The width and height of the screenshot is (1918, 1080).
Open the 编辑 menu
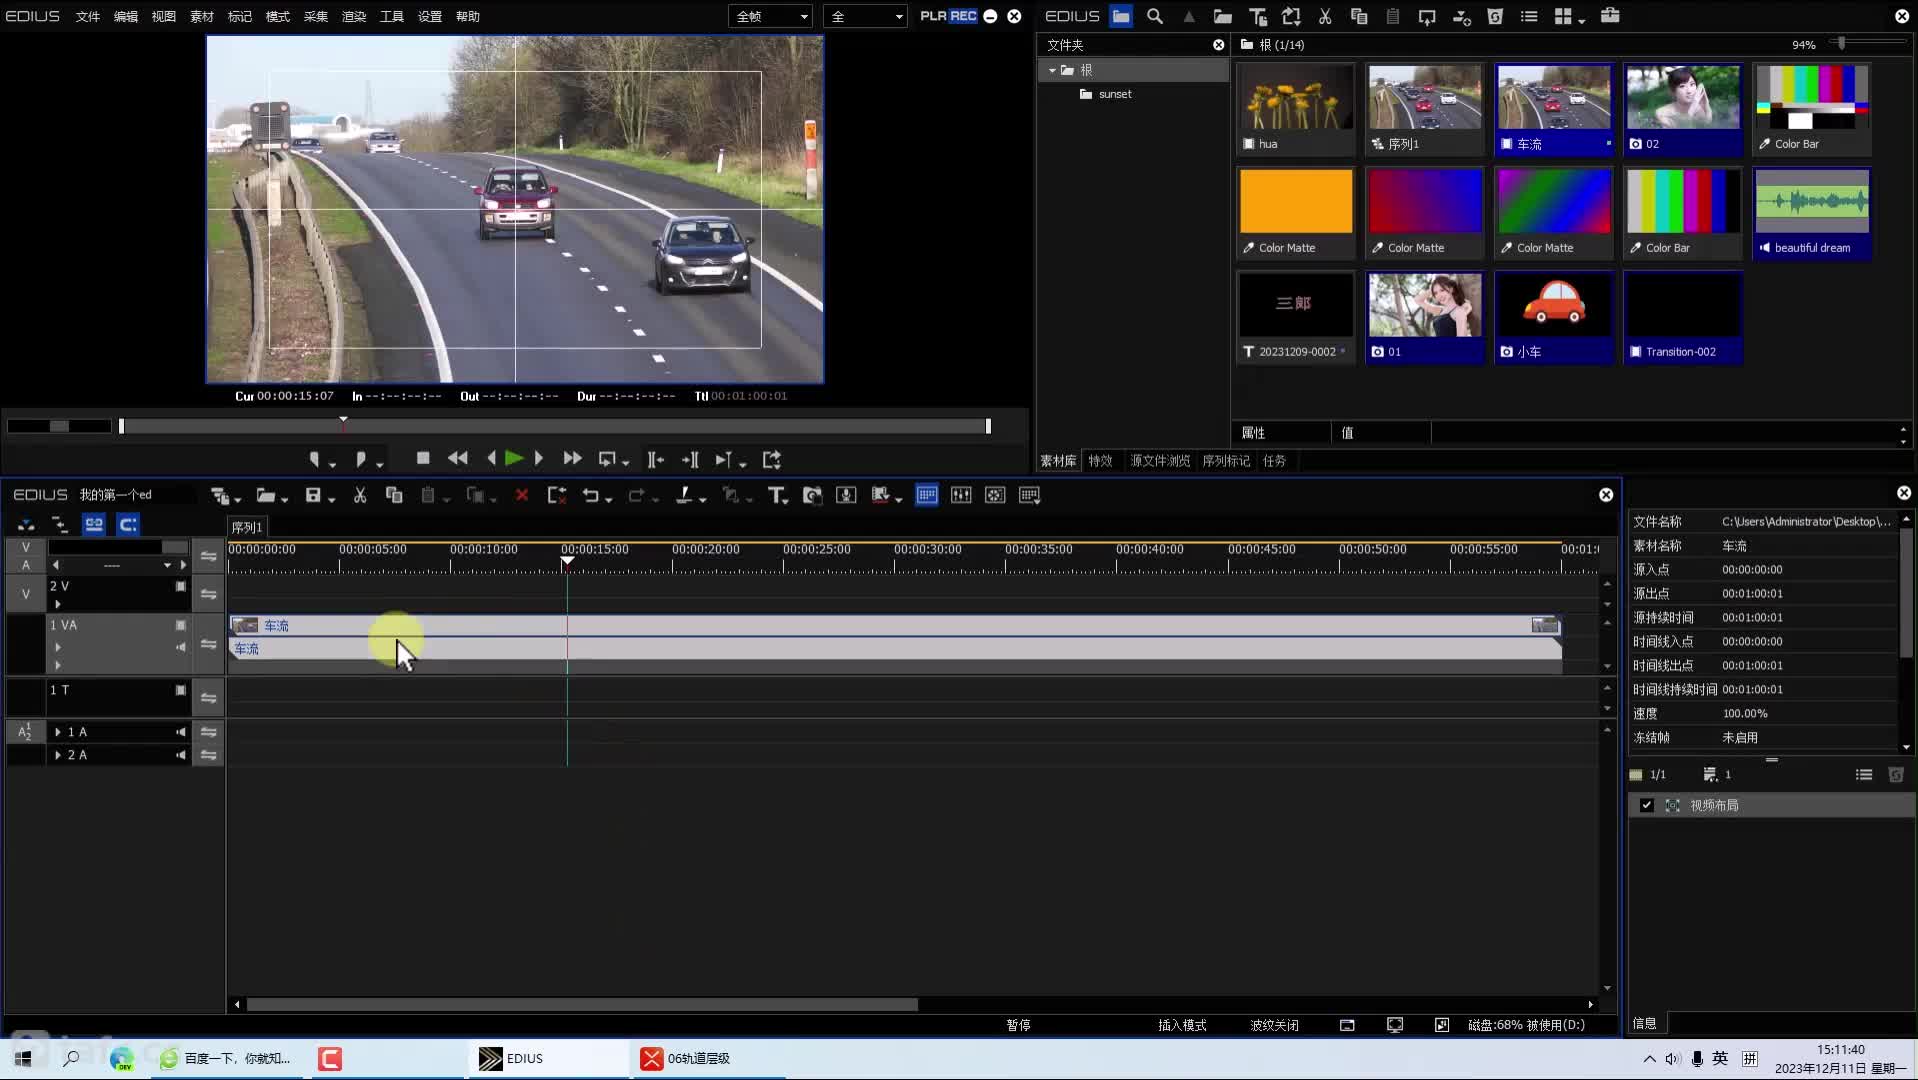126,16
